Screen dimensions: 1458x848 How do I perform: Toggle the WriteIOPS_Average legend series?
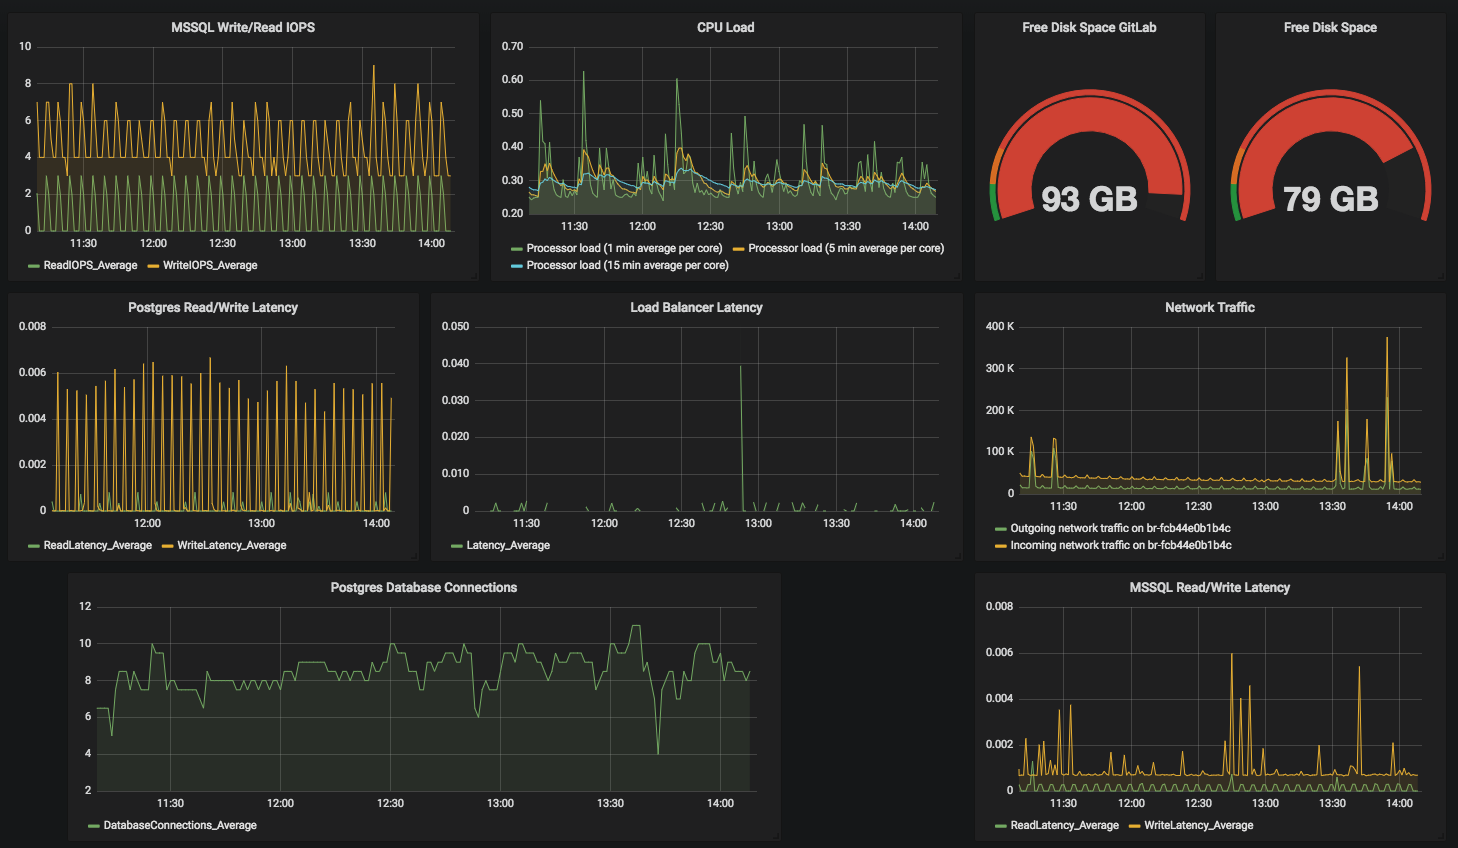click(x=210, y=265)
